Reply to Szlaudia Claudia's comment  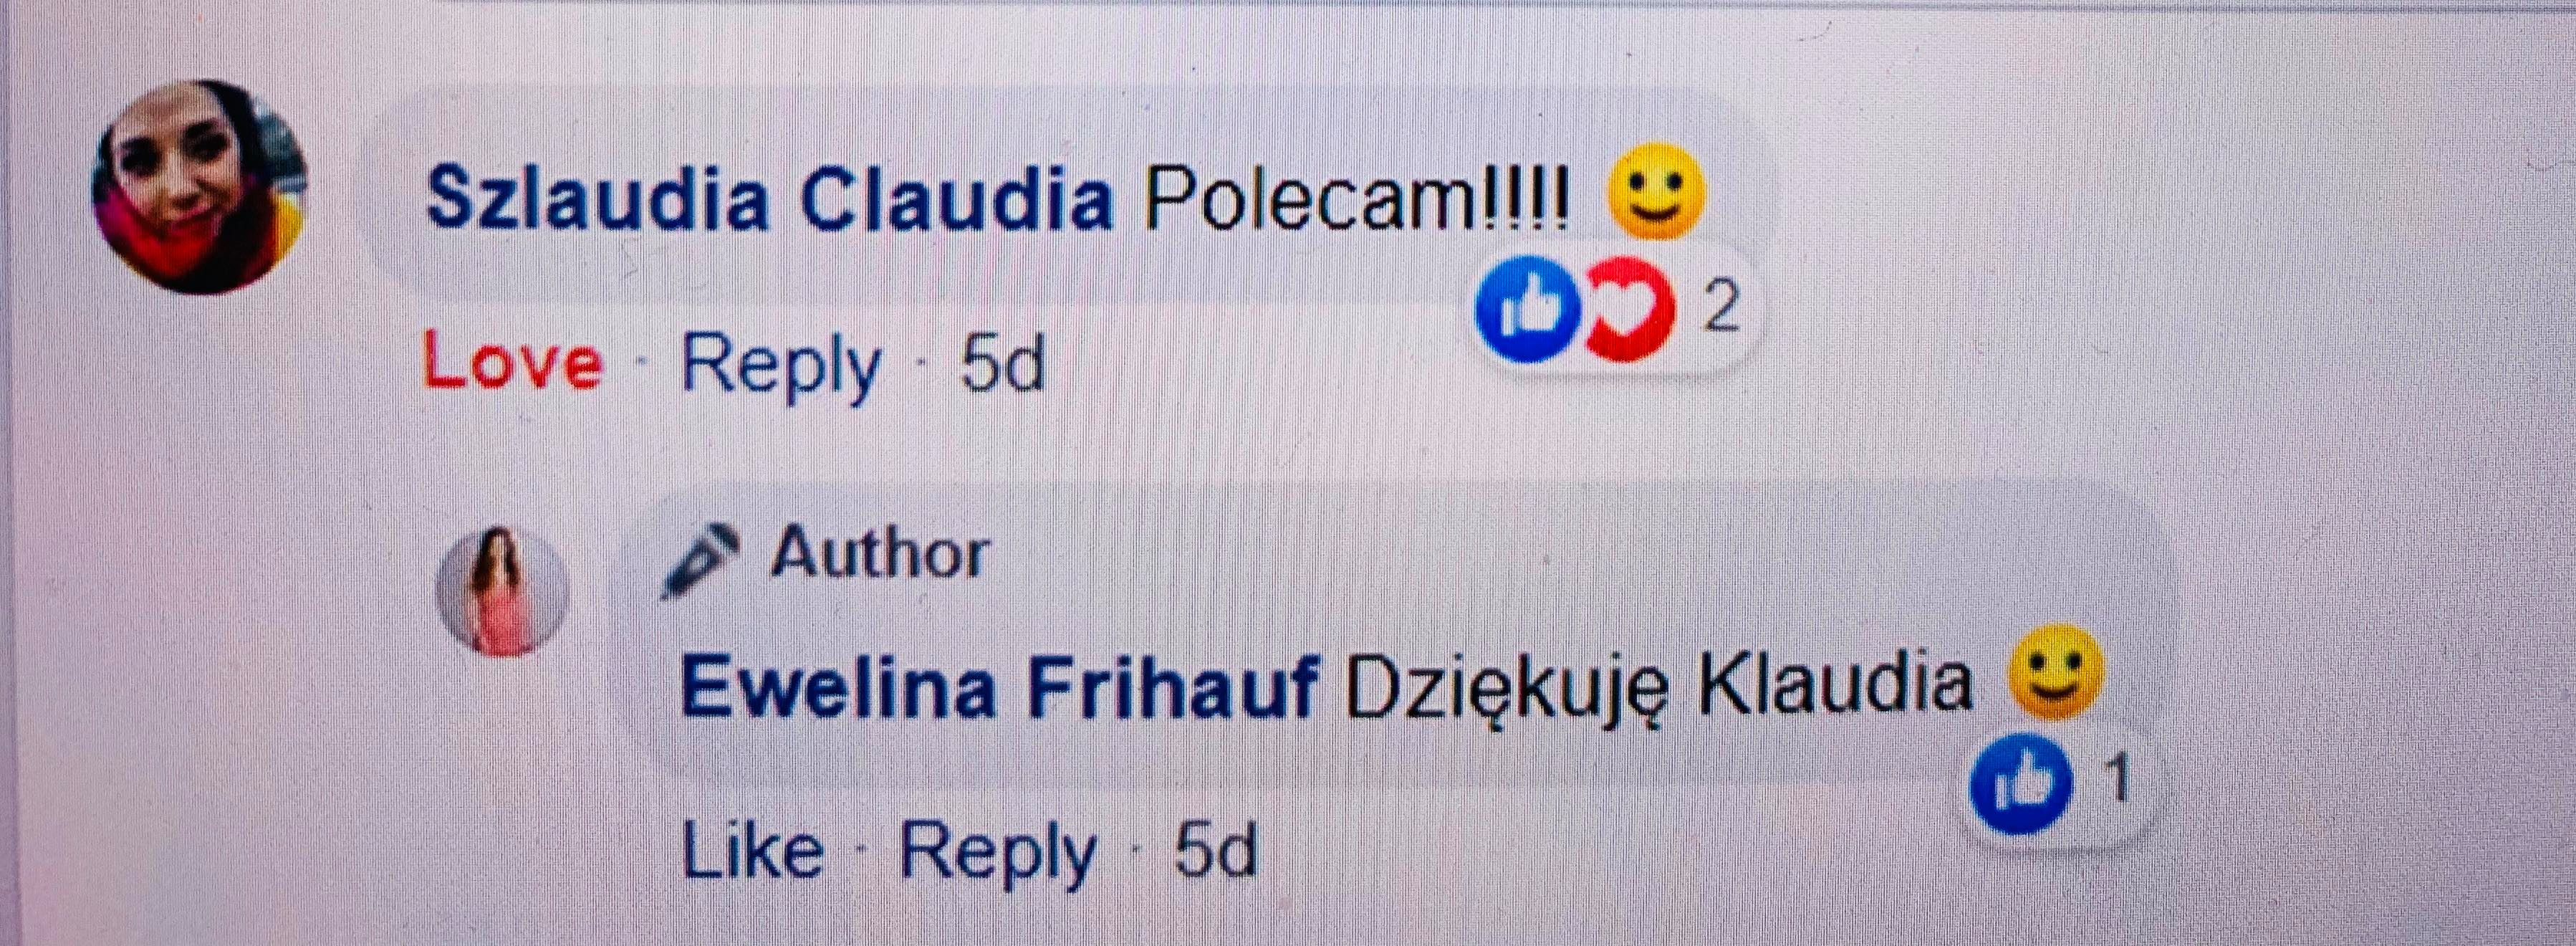coord(781,366)
